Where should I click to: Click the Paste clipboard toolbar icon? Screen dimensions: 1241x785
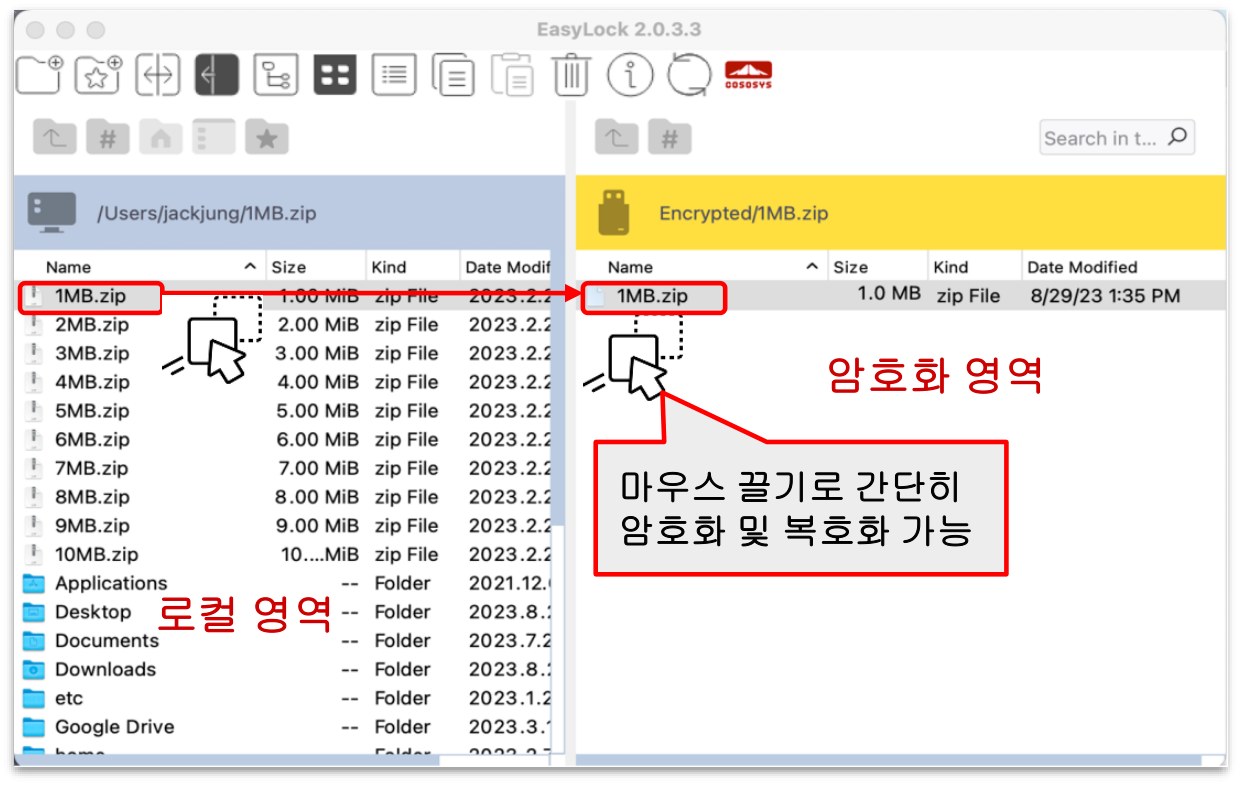[x=513, y=75]
